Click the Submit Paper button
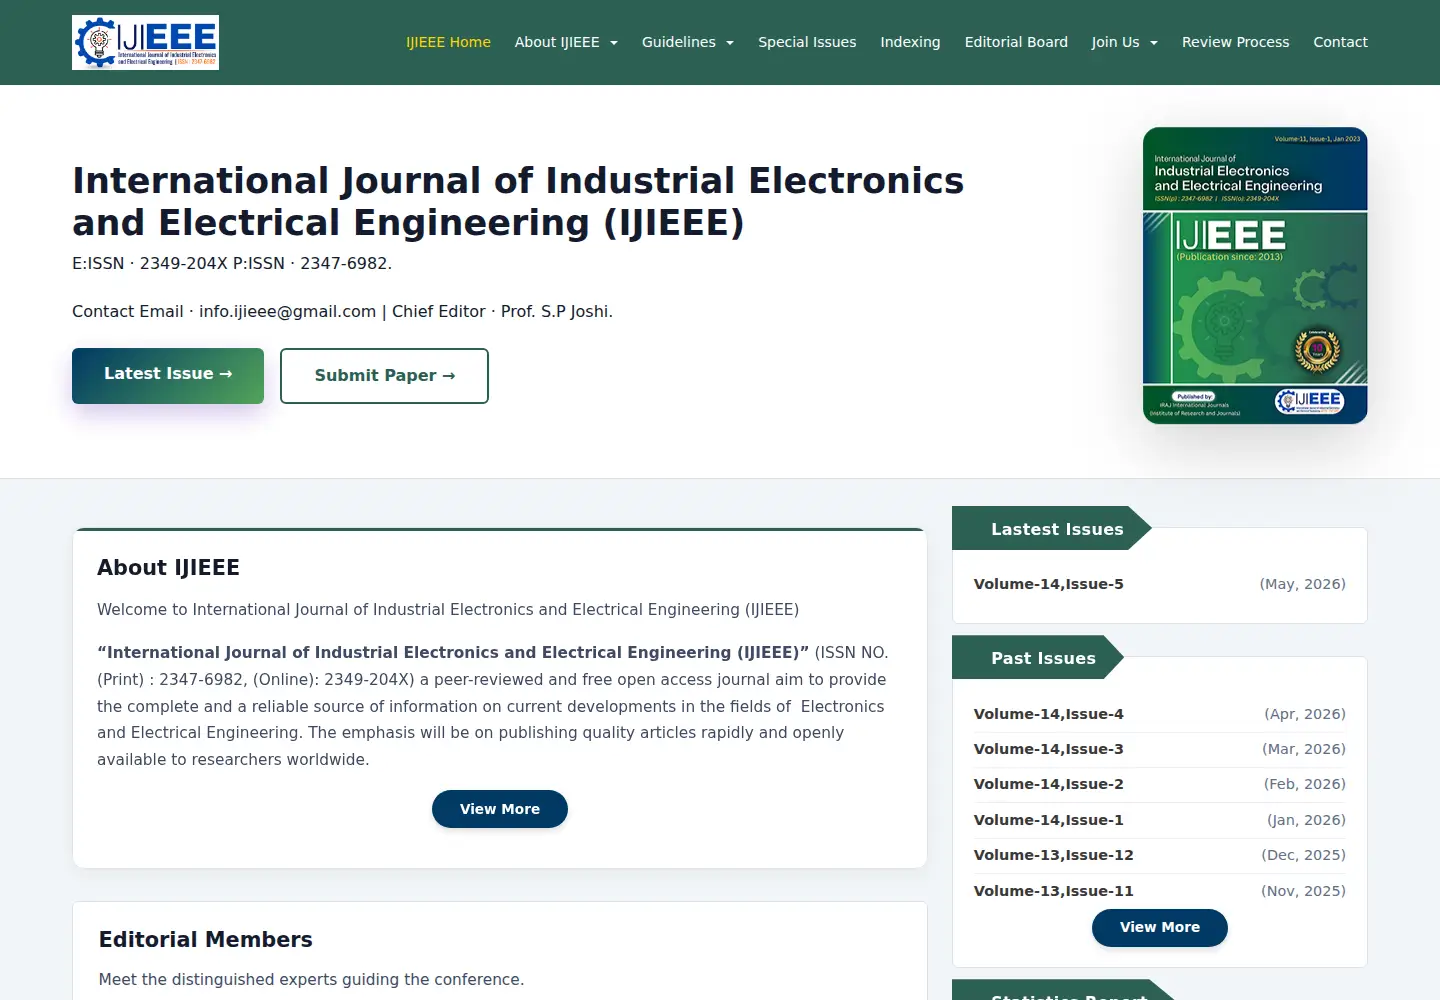The image size is (1440, 1000). pyautogui.click(x=384, y=376)
